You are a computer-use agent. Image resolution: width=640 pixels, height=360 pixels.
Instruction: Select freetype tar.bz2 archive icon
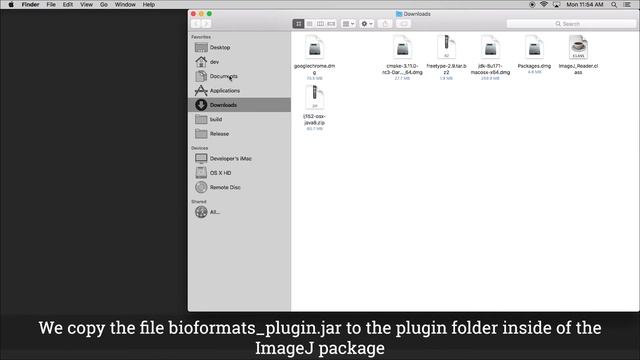tap(446, 47)
